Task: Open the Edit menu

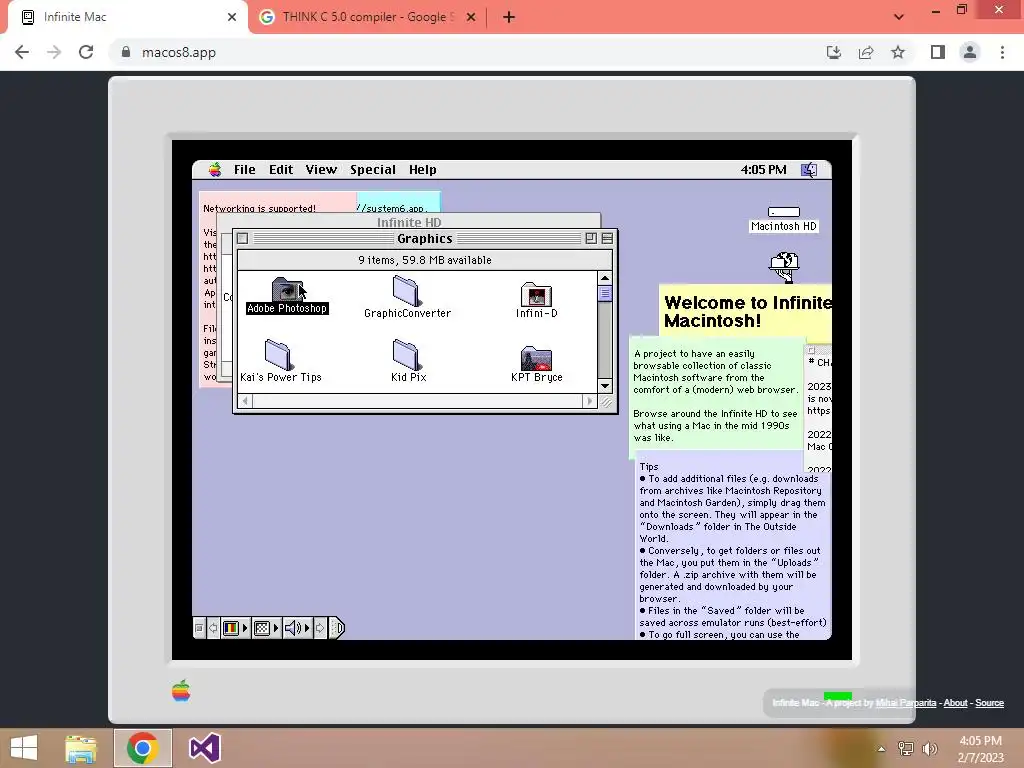Action: [x=281, y=170]
